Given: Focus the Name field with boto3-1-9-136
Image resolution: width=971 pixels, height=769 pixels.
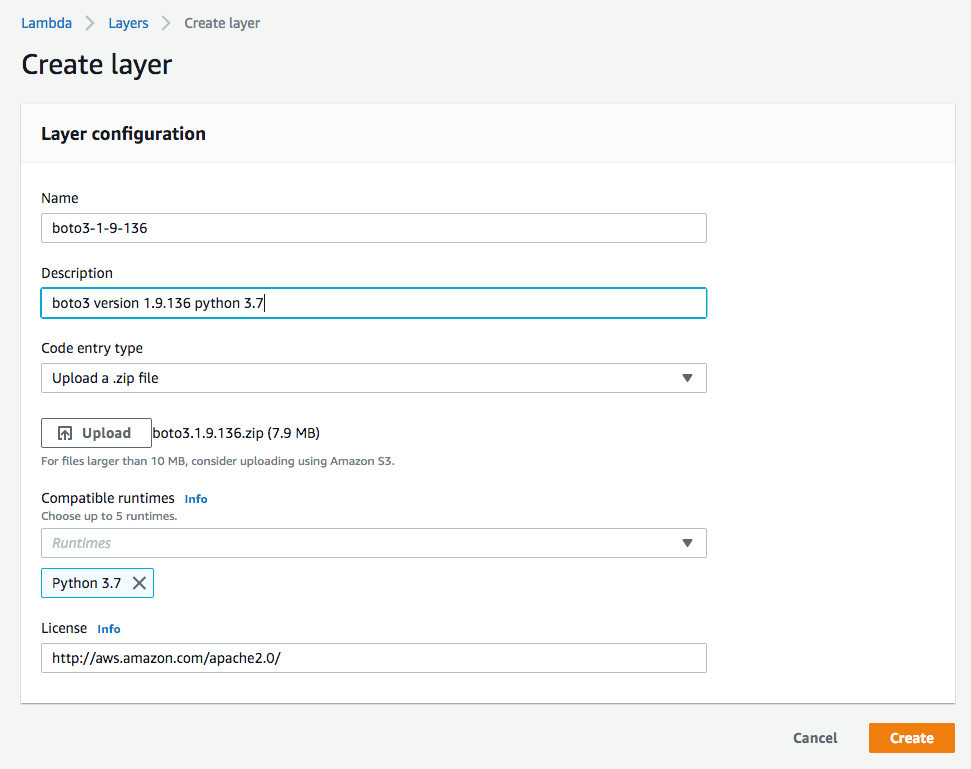Looking at the screenshot, I should [x=373, y=228].
